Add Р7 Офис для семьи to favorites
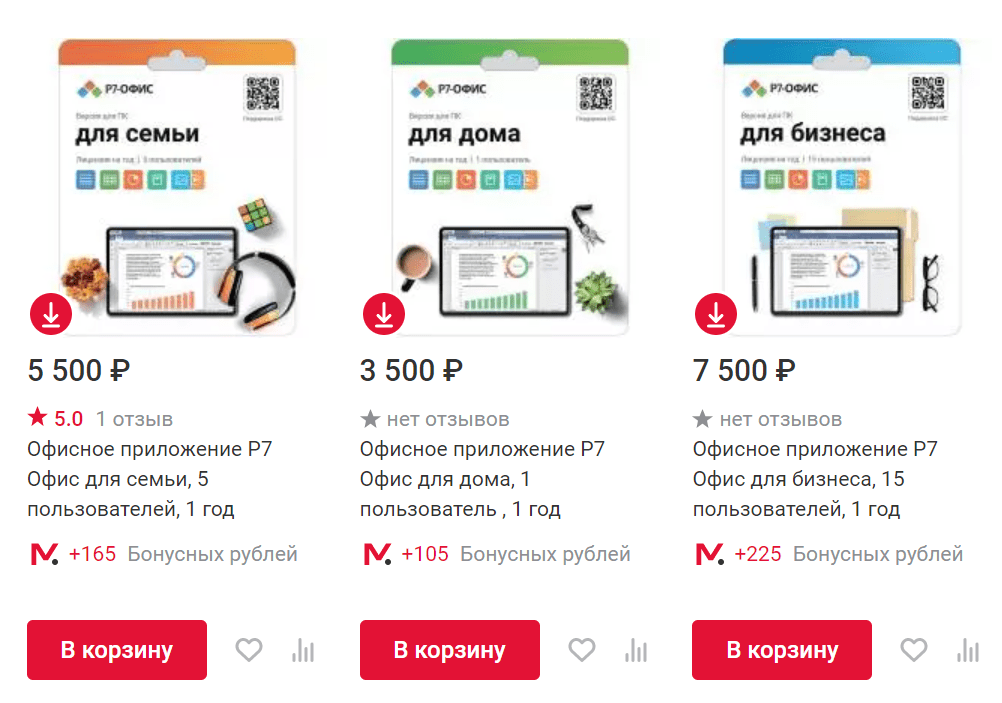Viewport: 1002px width, 703px height. [x=249, y=650]
